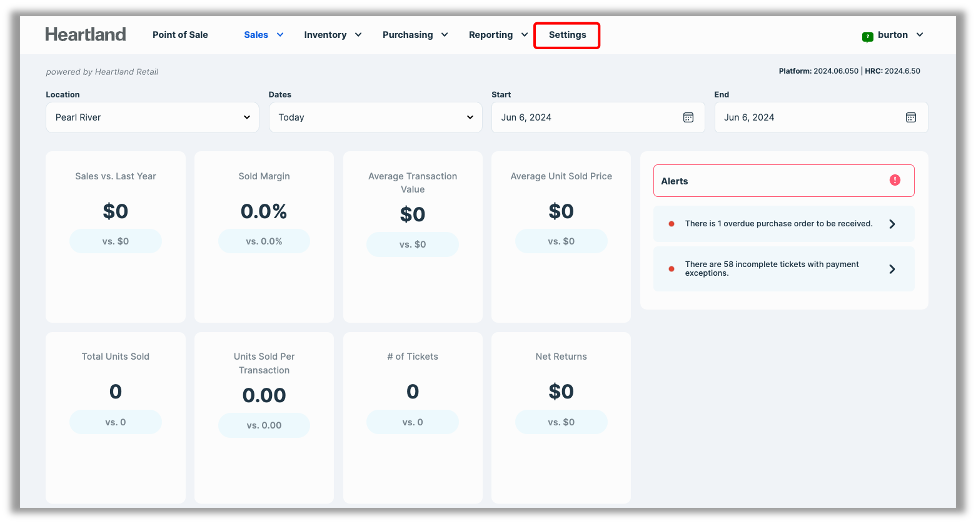Click the red Alerts exclamation icon
The image size is (976, 524).
coord(894,181)
